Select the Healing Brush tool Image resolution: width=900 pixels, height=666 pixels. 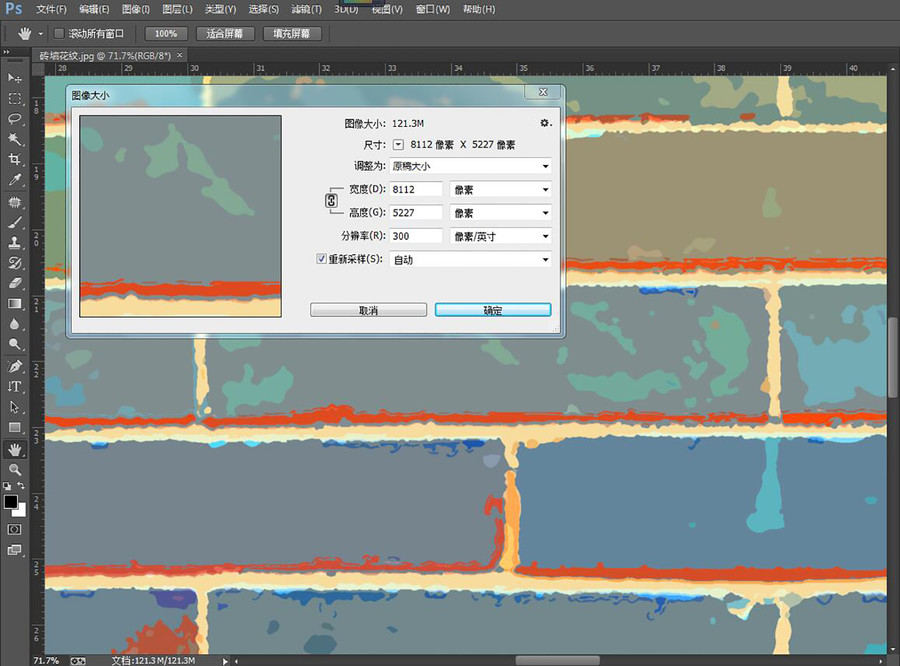14,202
